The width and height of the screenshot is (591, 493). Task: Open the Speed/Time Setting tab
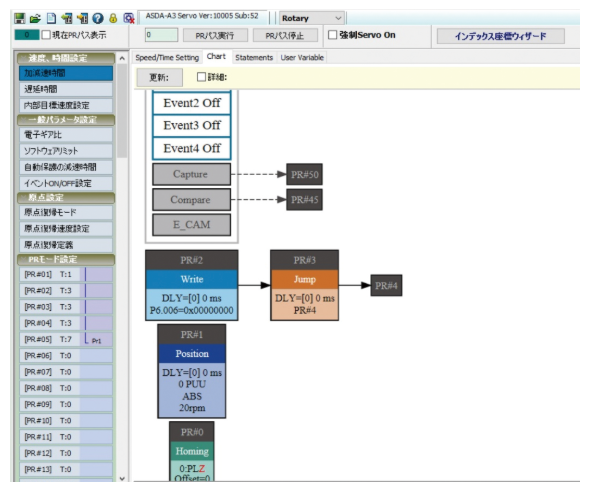(167, 58)
